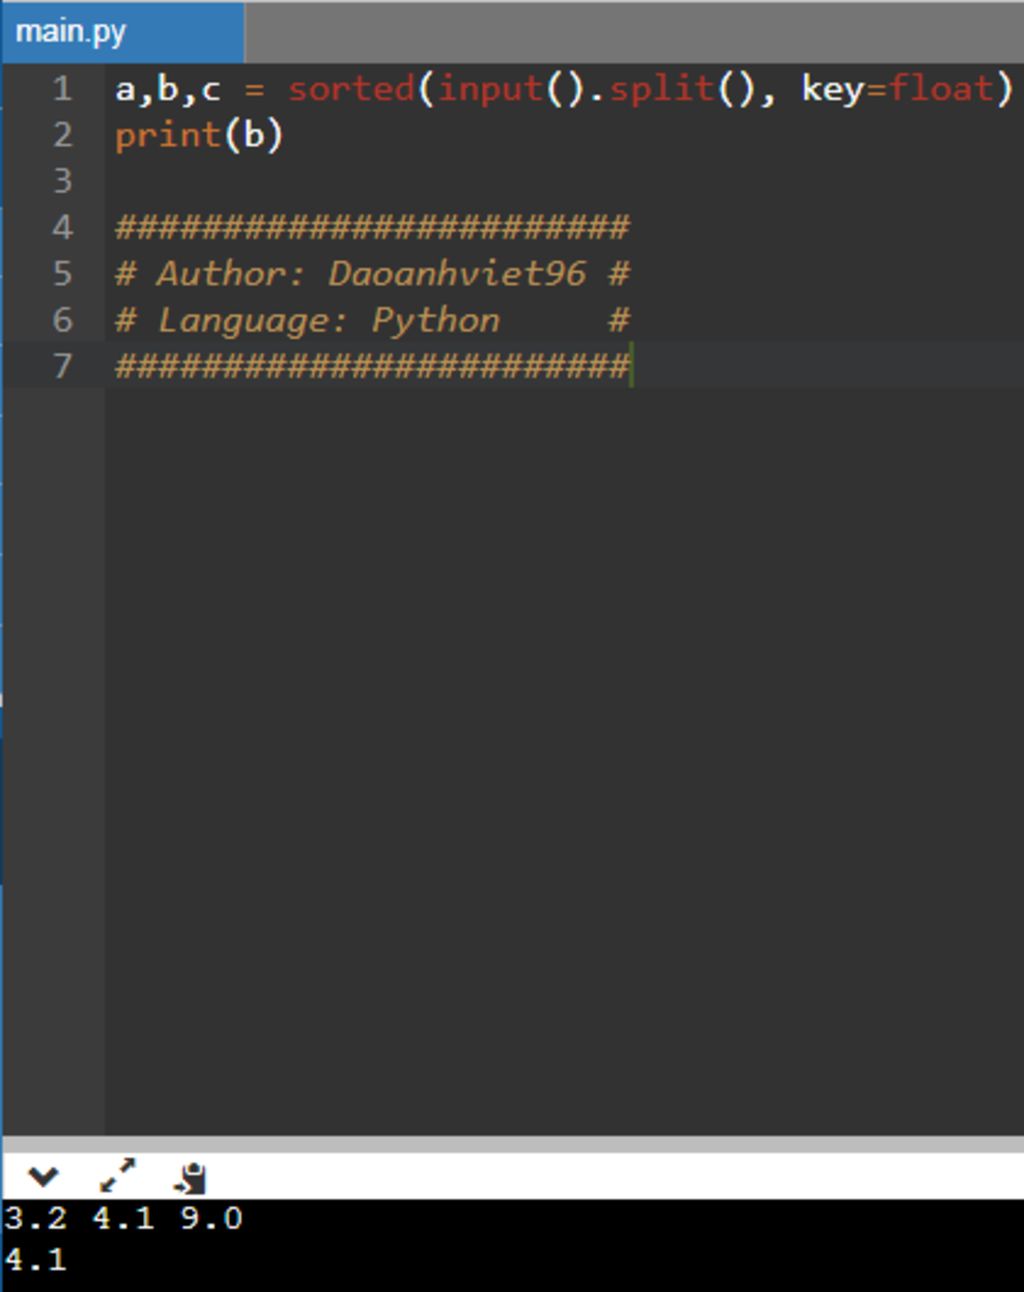Viewport: 1024px width, 1292px height.
Task: Select line number 2 in the gutter
Action: point(62,135)
